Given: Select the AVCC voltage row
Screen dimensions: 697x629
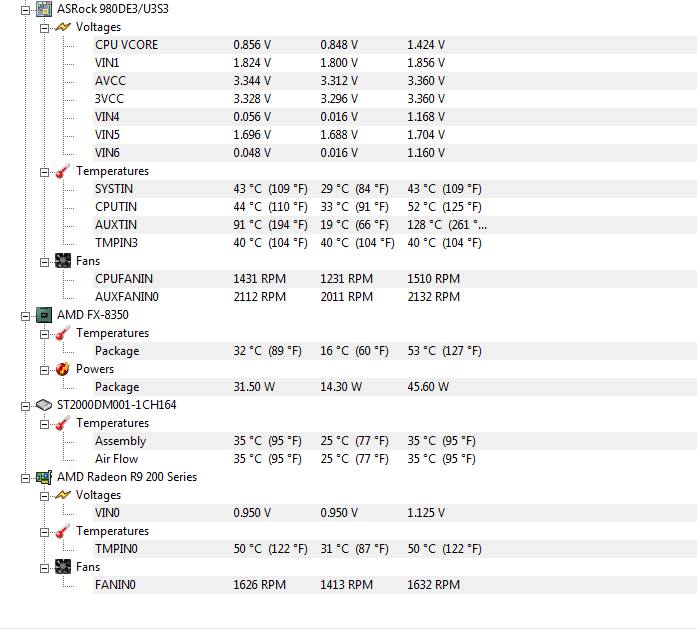Looking at the screenshot, I should pyautogui.click(x=395, y=81).
